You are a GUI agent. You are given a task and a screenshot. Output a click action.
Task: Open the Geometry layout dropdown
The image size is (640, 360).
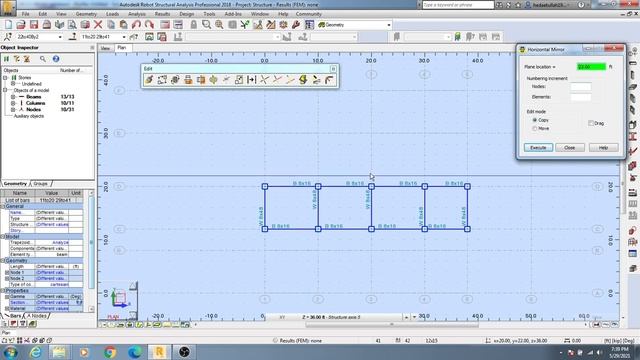(x=389, y=25)
